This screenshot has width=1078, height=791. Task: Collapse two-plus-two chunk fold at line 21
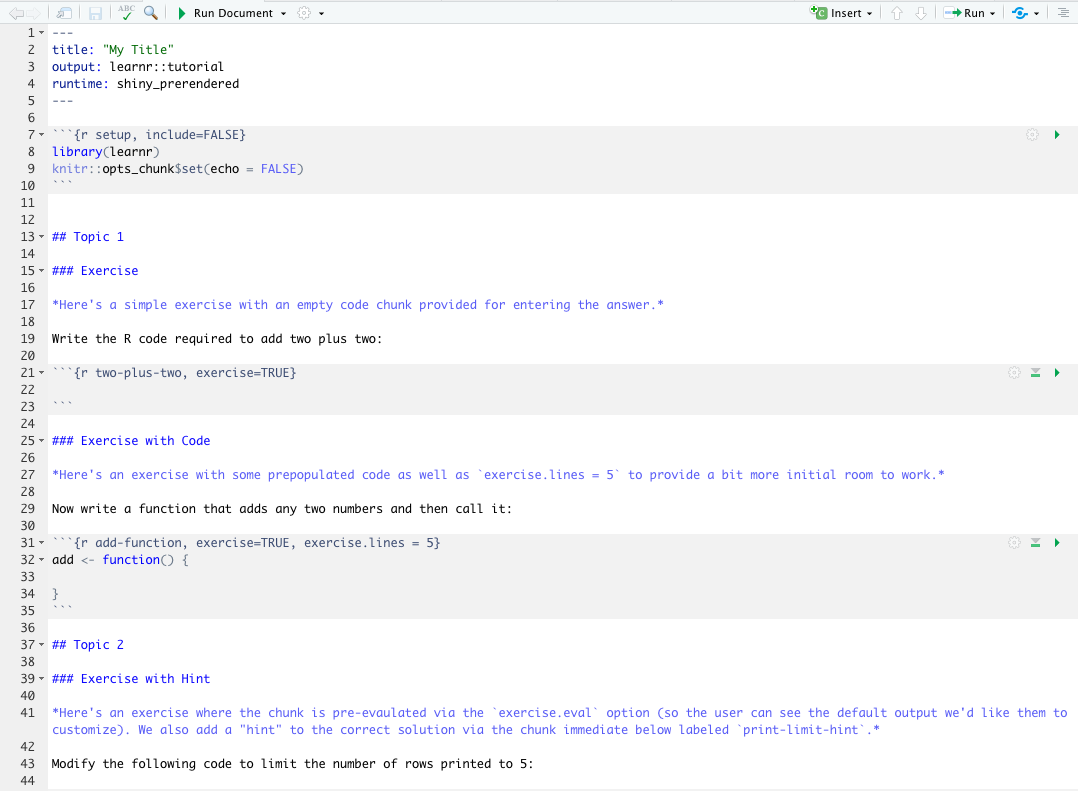click(x=41, y=372)
